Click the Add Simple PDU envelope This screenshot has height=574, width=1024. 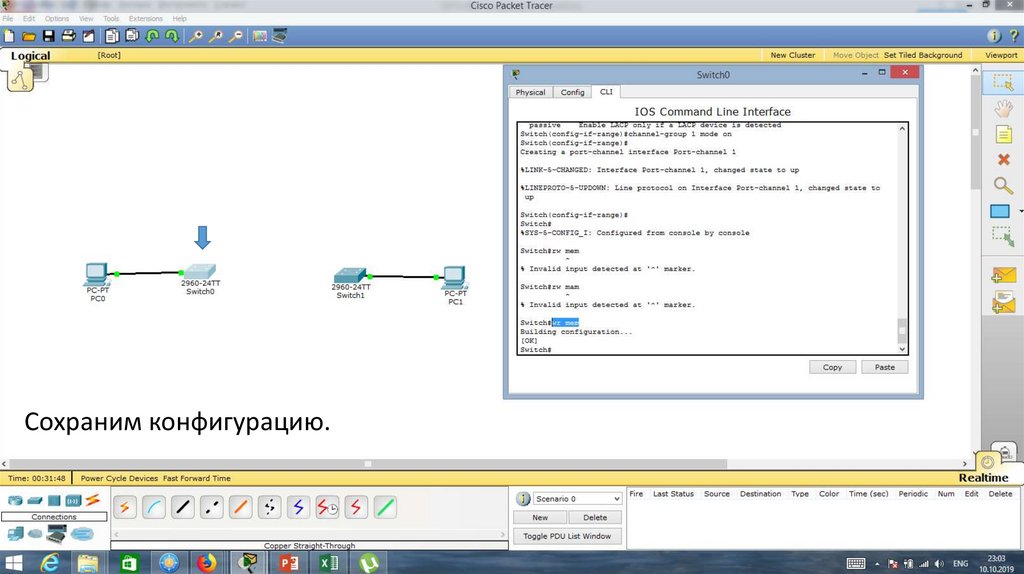pyautogui.click(x=1002, y=275)
